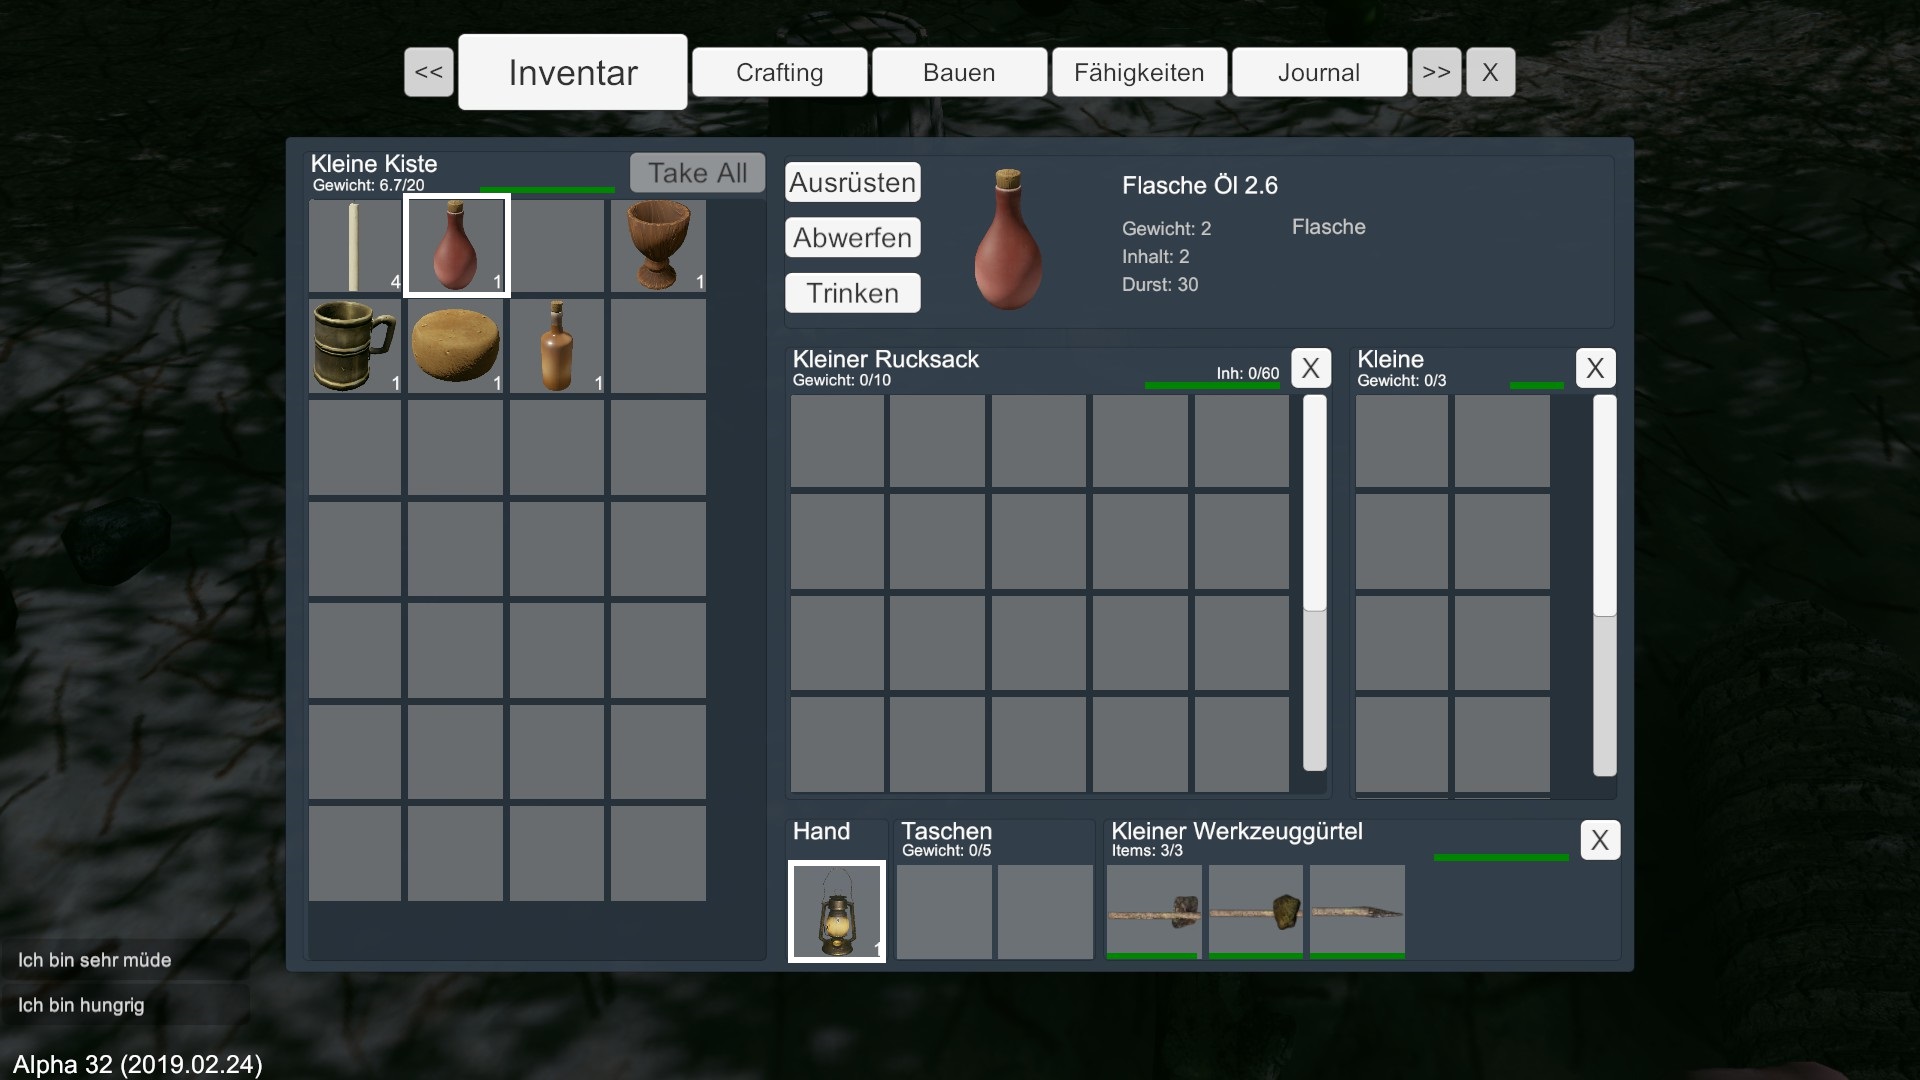This screenshot has height=1080, width=1920.
Task: Select the candle item in Kleine Kiste
Action: [354, 246]
